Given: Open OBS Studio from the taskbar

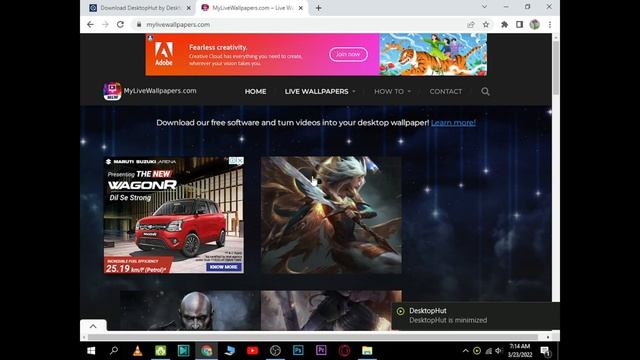Looking at the screenshot, I should tap(275, 351).
